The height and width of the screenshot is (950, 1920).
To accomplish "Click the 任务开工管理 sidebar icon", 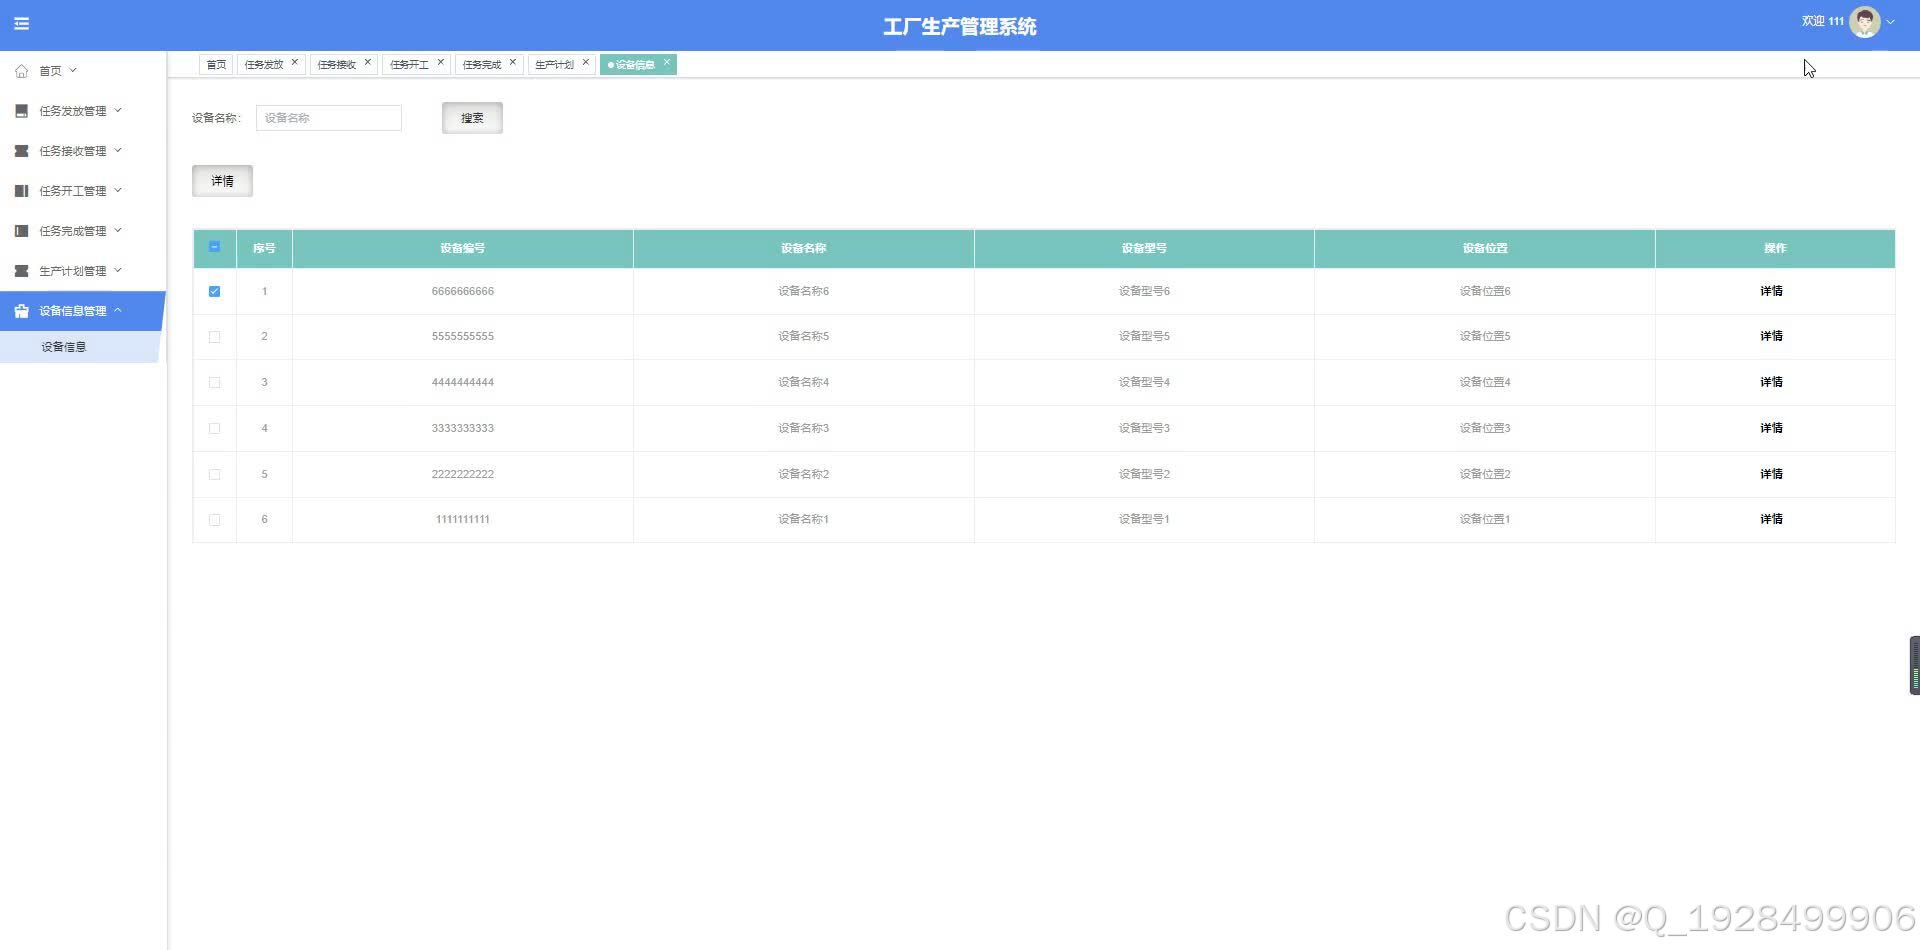I will tap(22, 191).
